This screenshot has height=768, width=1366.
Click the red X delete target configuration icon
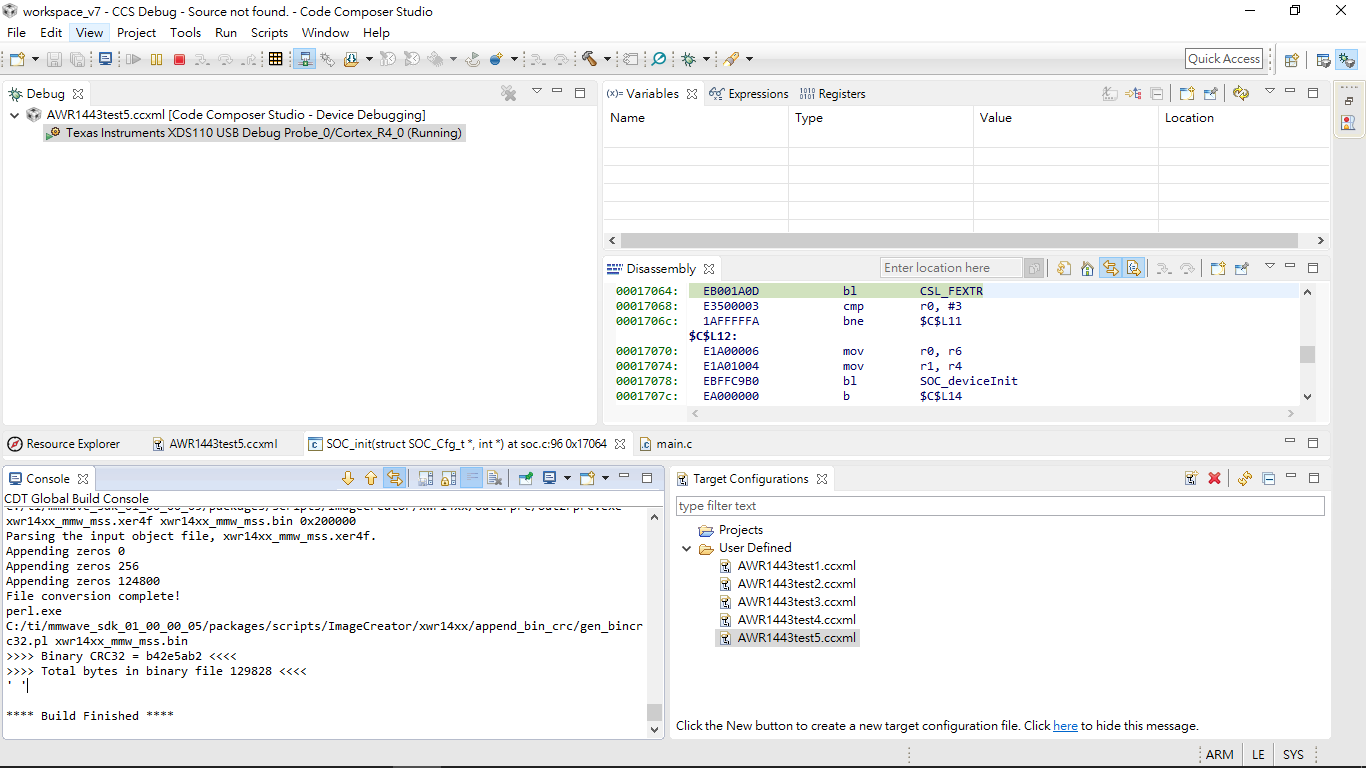coord(1214,479)
